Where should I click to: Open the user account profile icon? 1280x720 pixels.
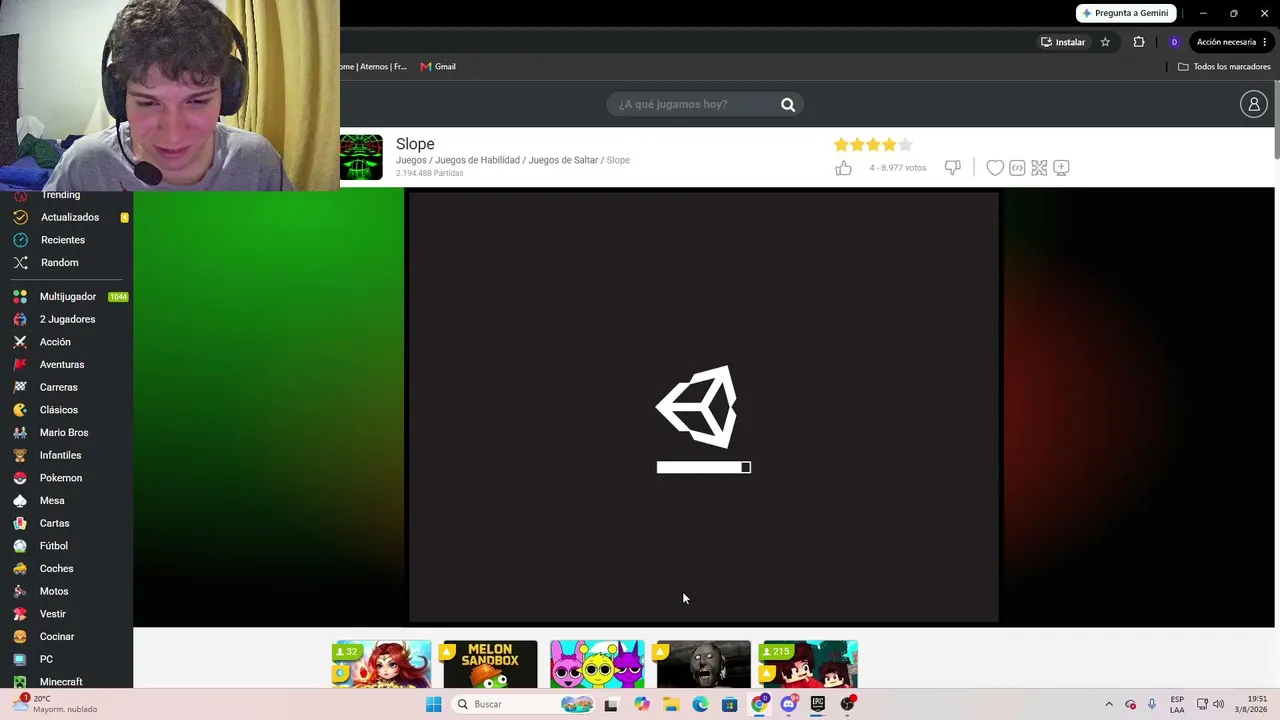(x=1254, y=104)
